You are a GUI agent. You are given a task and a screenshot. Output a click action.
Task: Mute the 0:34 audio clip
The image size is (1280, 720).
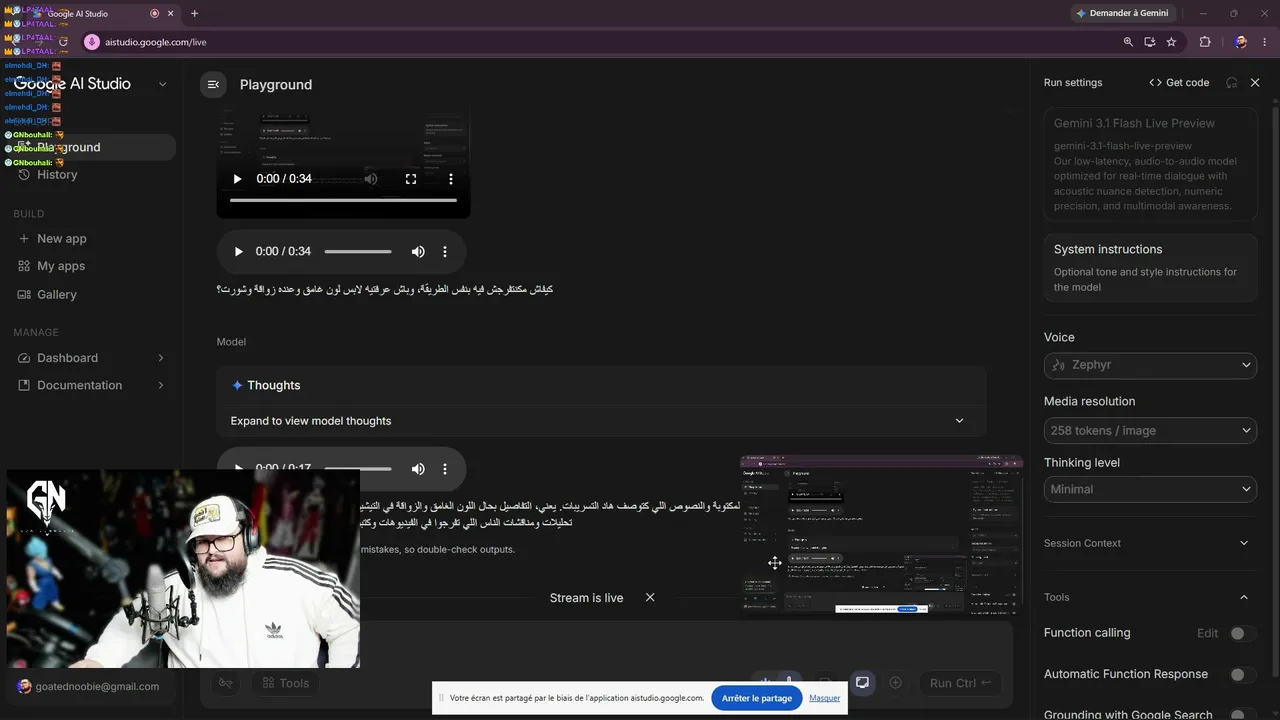tap(418, 252)
